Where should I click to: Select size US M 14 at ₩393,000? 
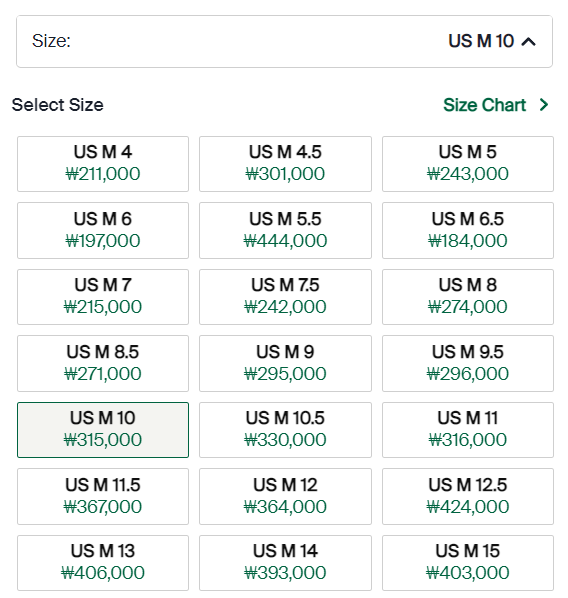click(285, 563)
